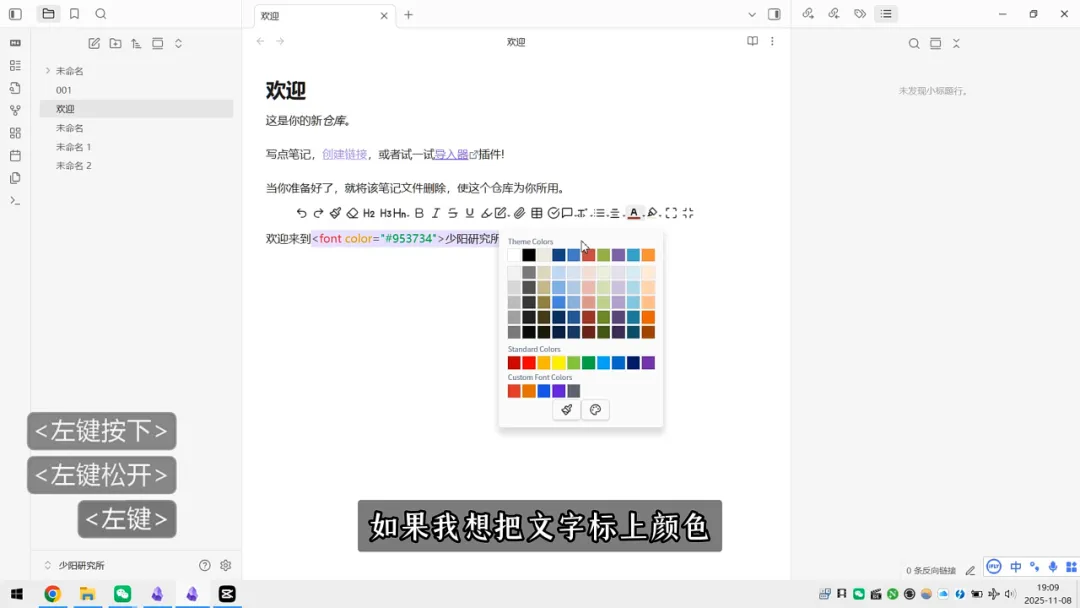
Task: Apply the H2 heading from the toolbar
Action: (369, 212)
